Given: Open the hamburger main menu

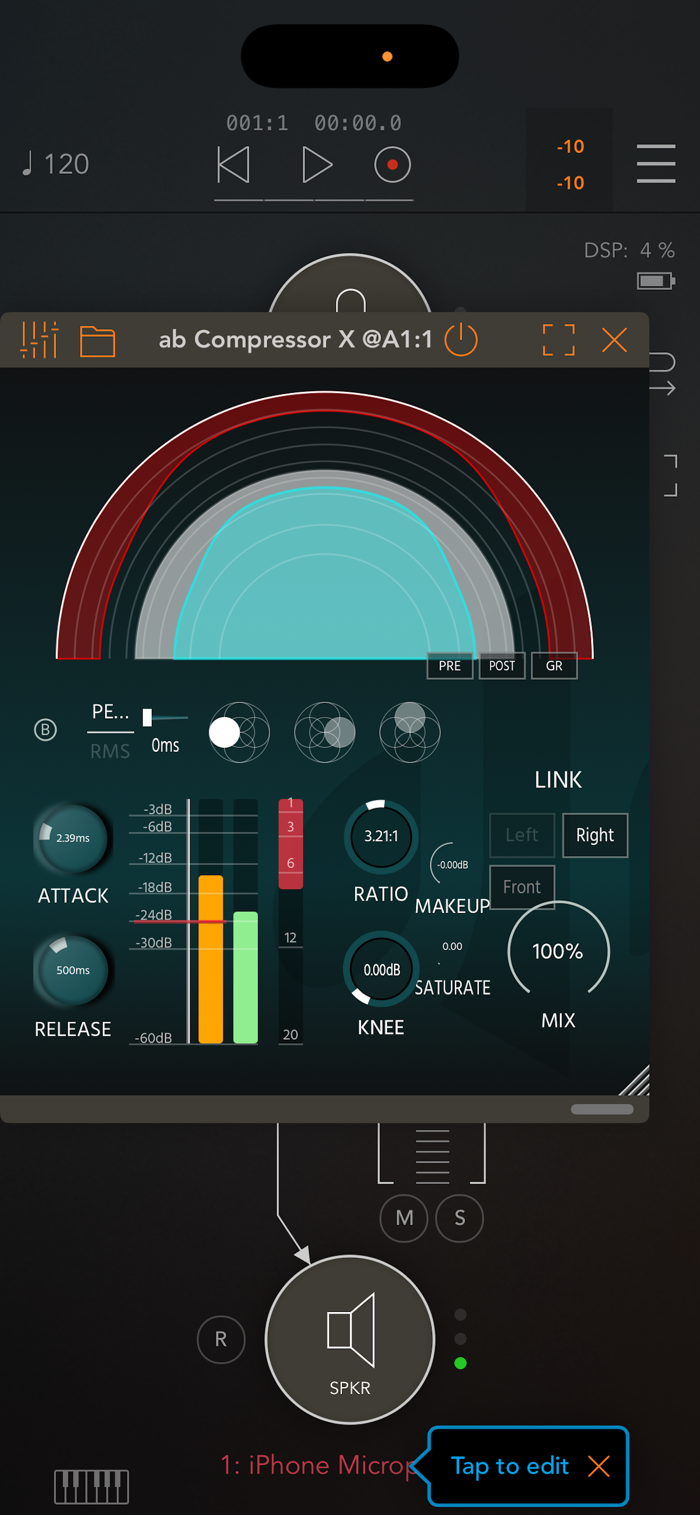Looking at the screenshot, I should pos(656,163).
